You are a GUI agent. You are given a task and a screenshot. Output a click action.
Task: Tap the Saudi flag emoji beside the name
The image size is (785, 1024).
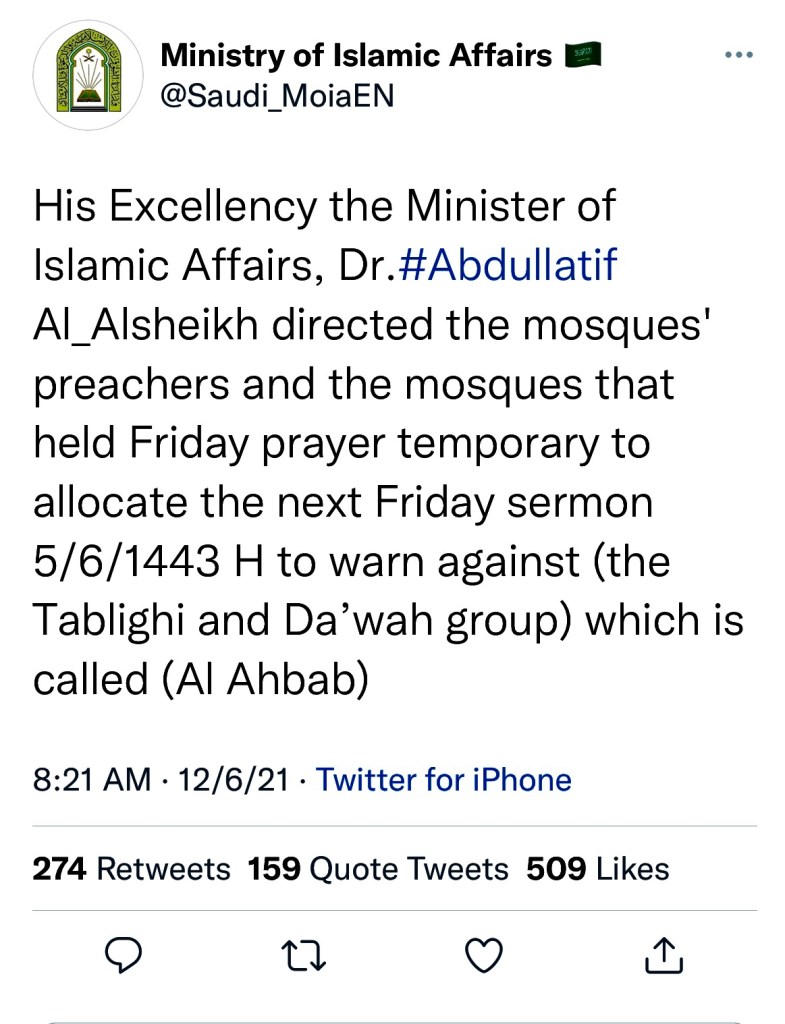pyautogui.click(x=584, y=54)
